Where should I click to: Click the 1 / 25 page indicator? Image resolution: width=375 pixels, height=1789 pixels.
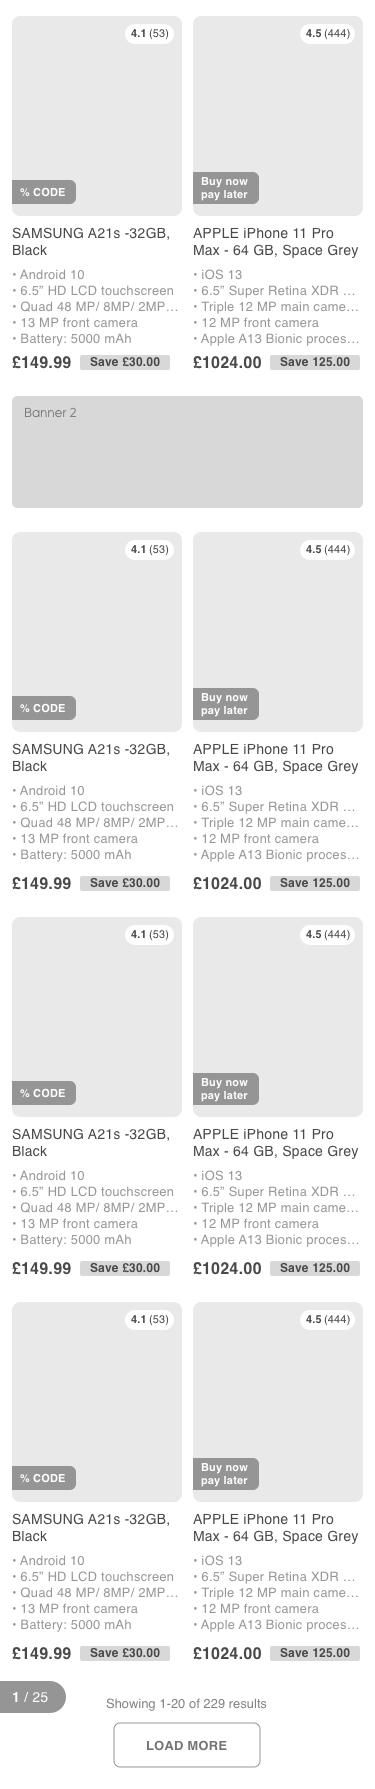point(32,1697)
